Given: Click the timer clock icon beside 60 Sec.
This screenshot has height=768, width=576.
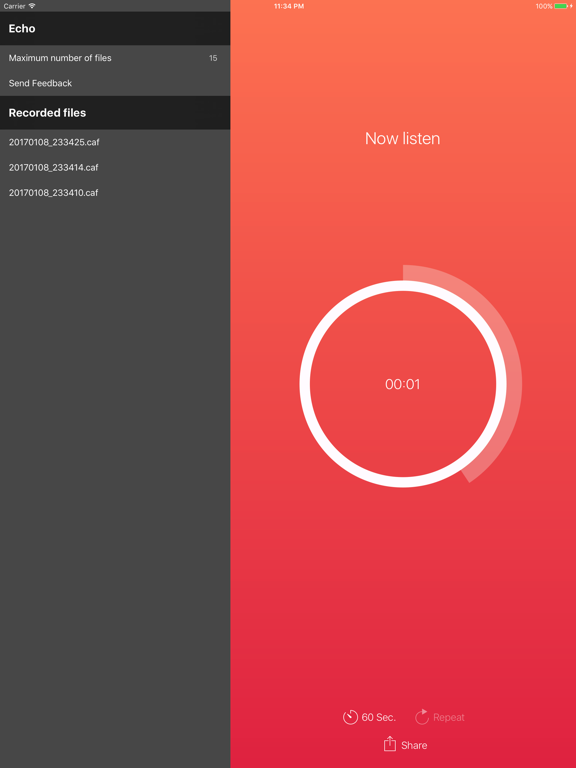Looking at the screenshot, I should 350,717.
